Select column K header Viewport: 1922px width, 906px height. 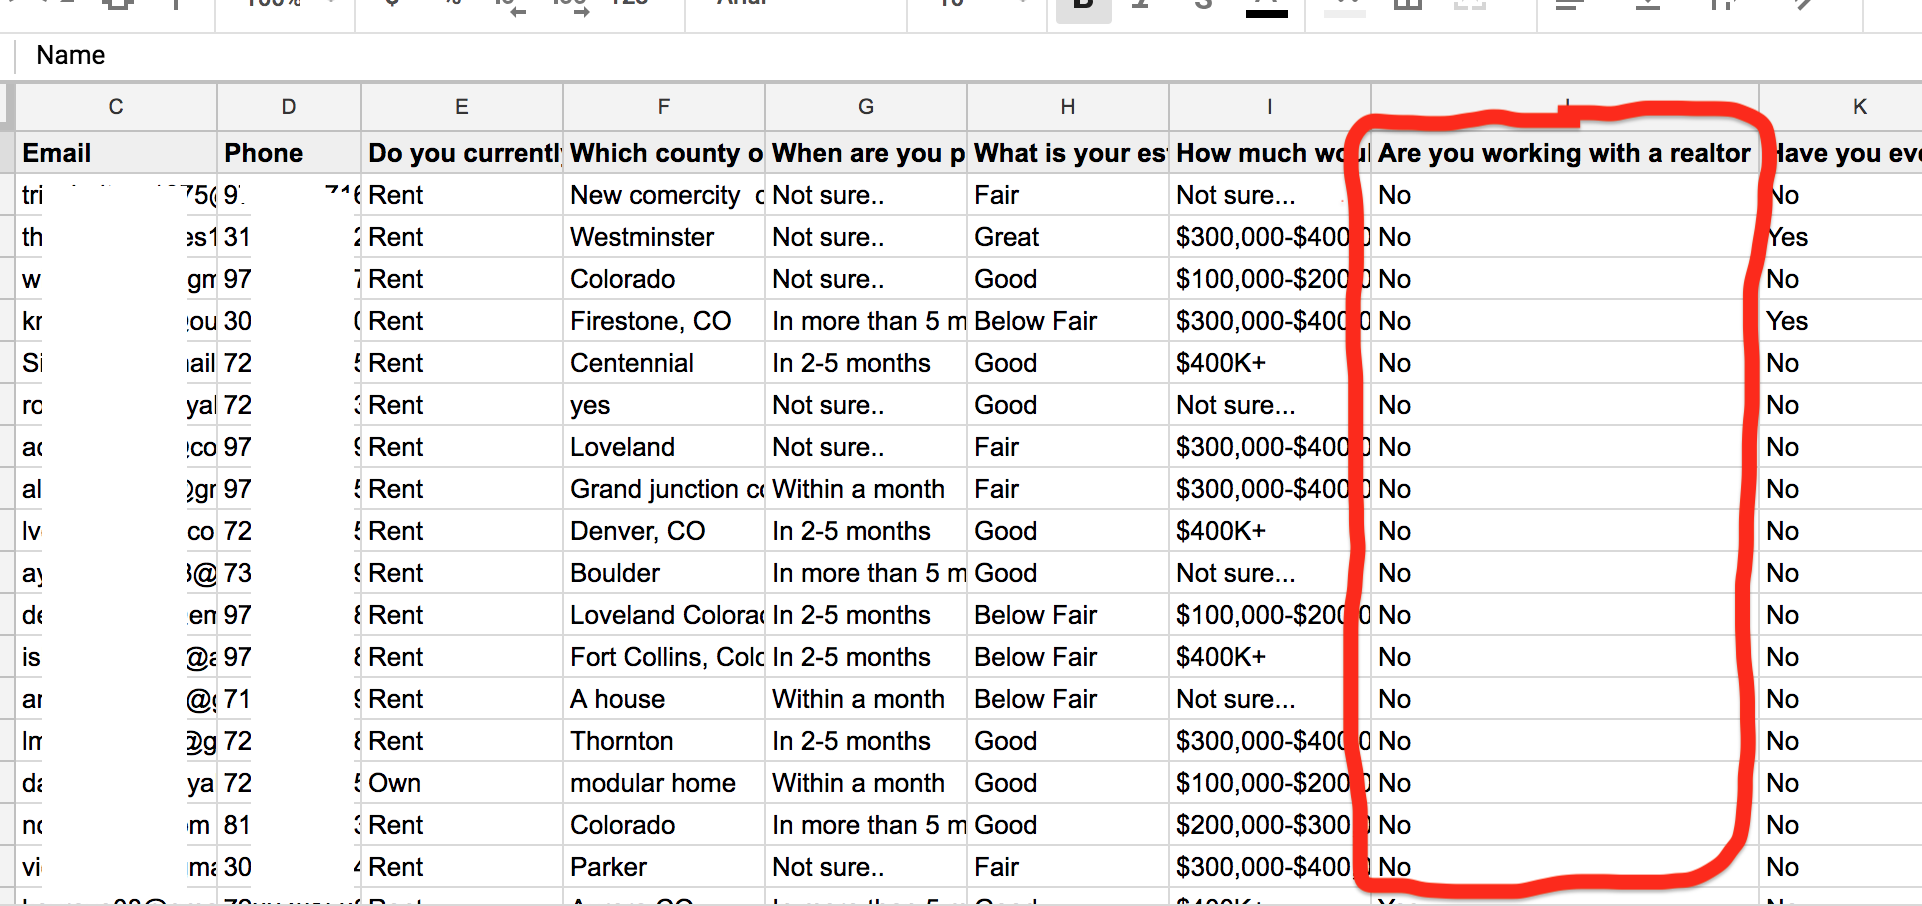coord(1859,107)
